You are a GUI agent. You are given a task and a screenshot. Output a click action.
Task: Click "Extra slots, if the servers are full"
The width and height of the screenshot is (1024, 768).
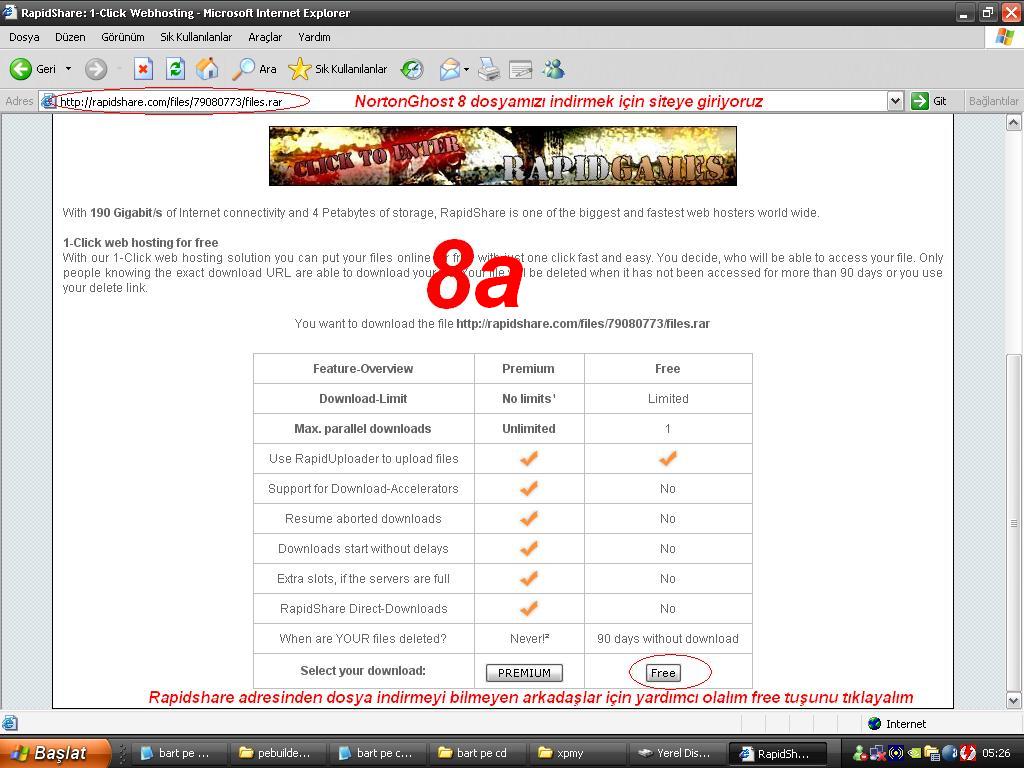[363, 579]
